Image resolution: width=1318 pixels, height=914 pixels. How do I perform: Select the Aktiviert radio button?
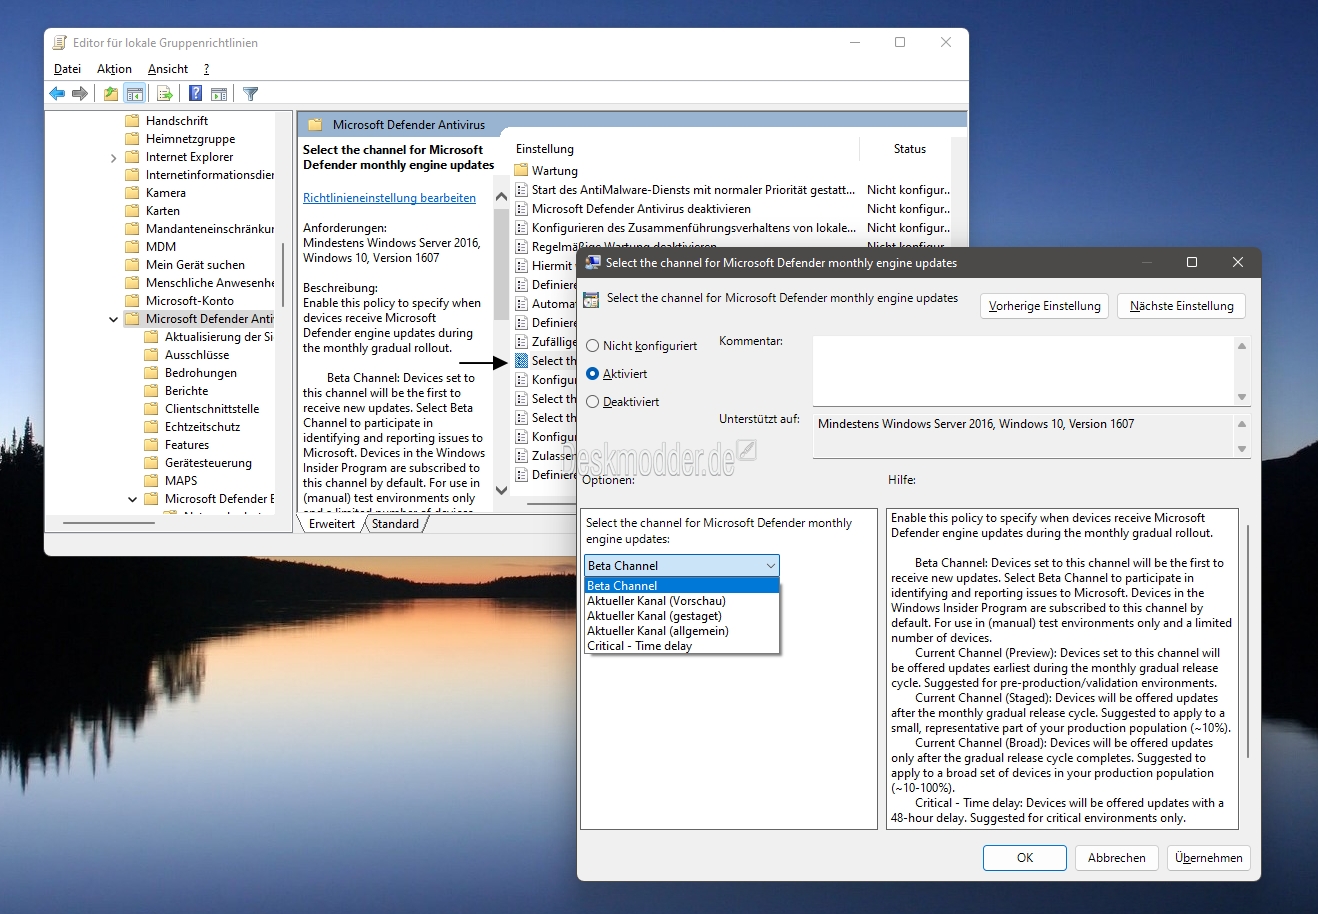click(x=593, y=374)
